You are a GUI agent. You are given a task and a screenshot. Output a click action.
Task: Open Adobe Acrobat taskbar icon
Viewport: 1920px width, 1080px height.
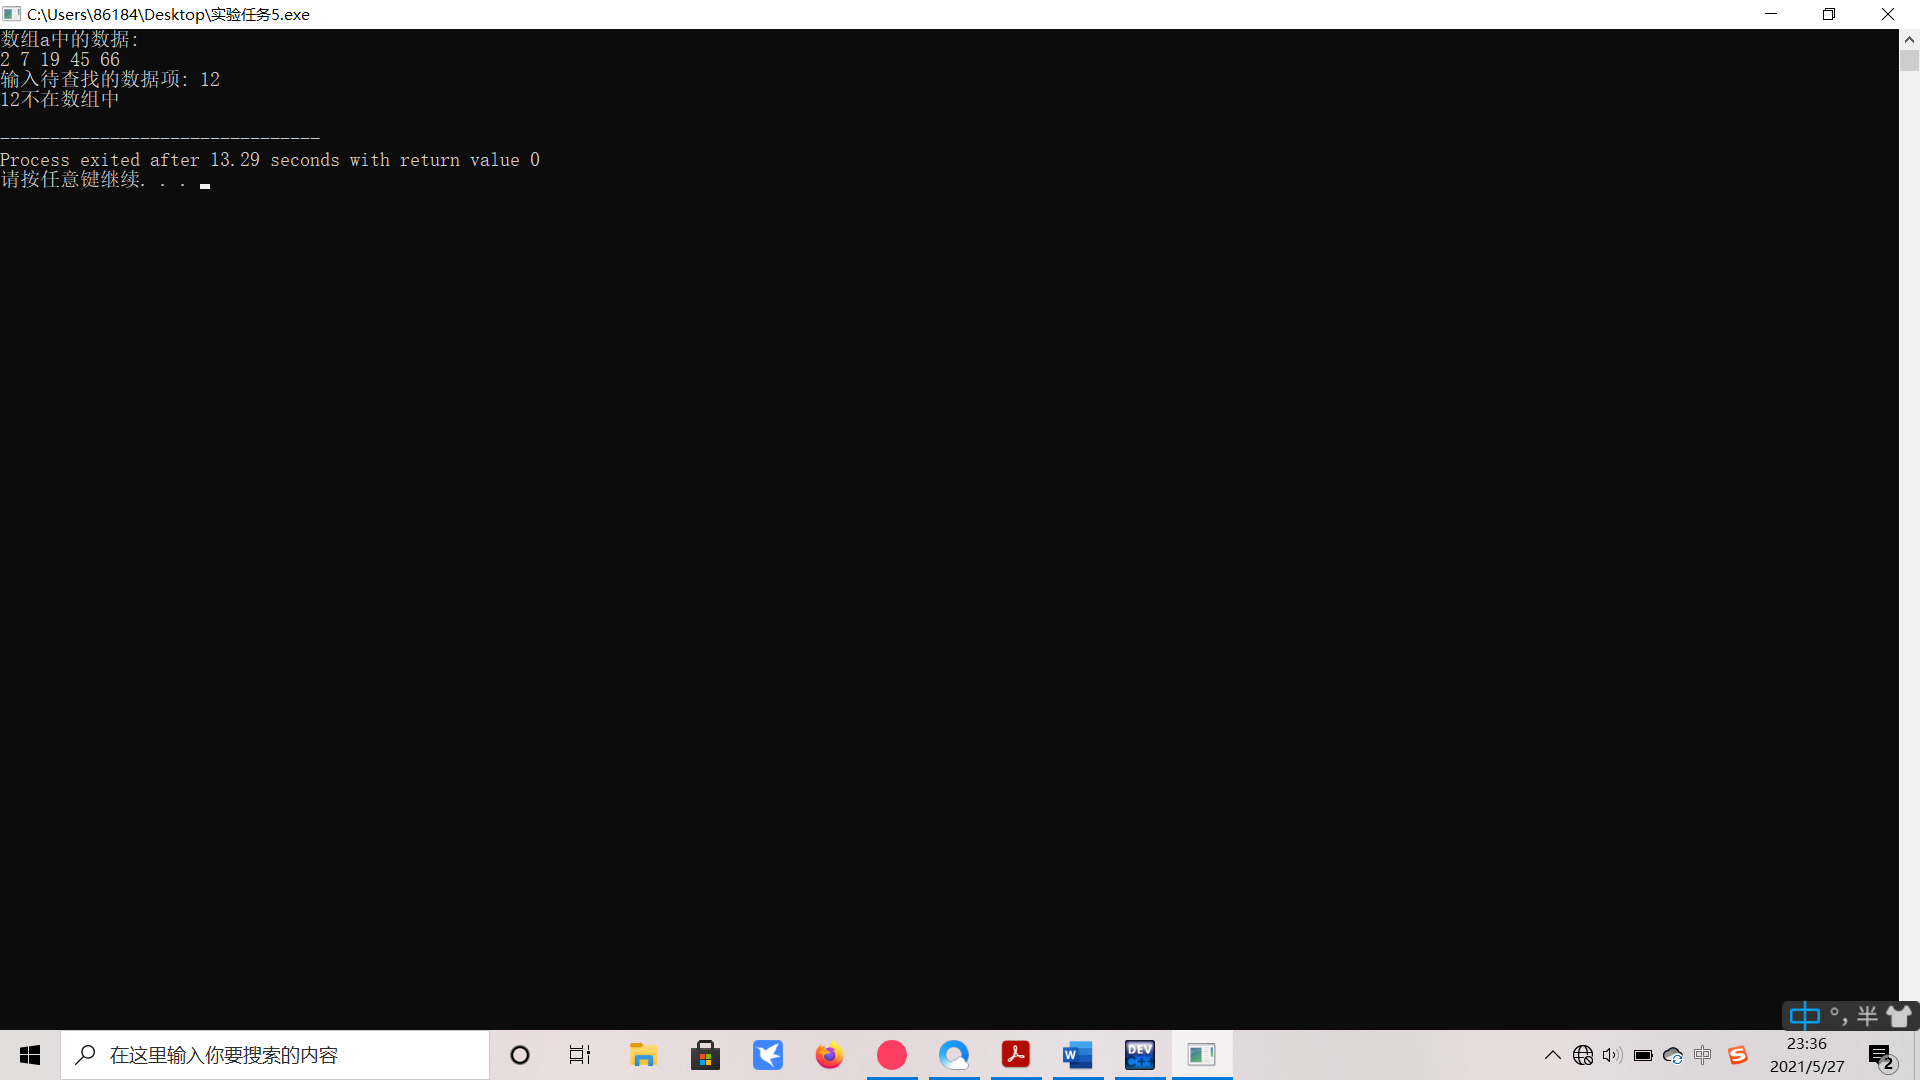1015,1055
